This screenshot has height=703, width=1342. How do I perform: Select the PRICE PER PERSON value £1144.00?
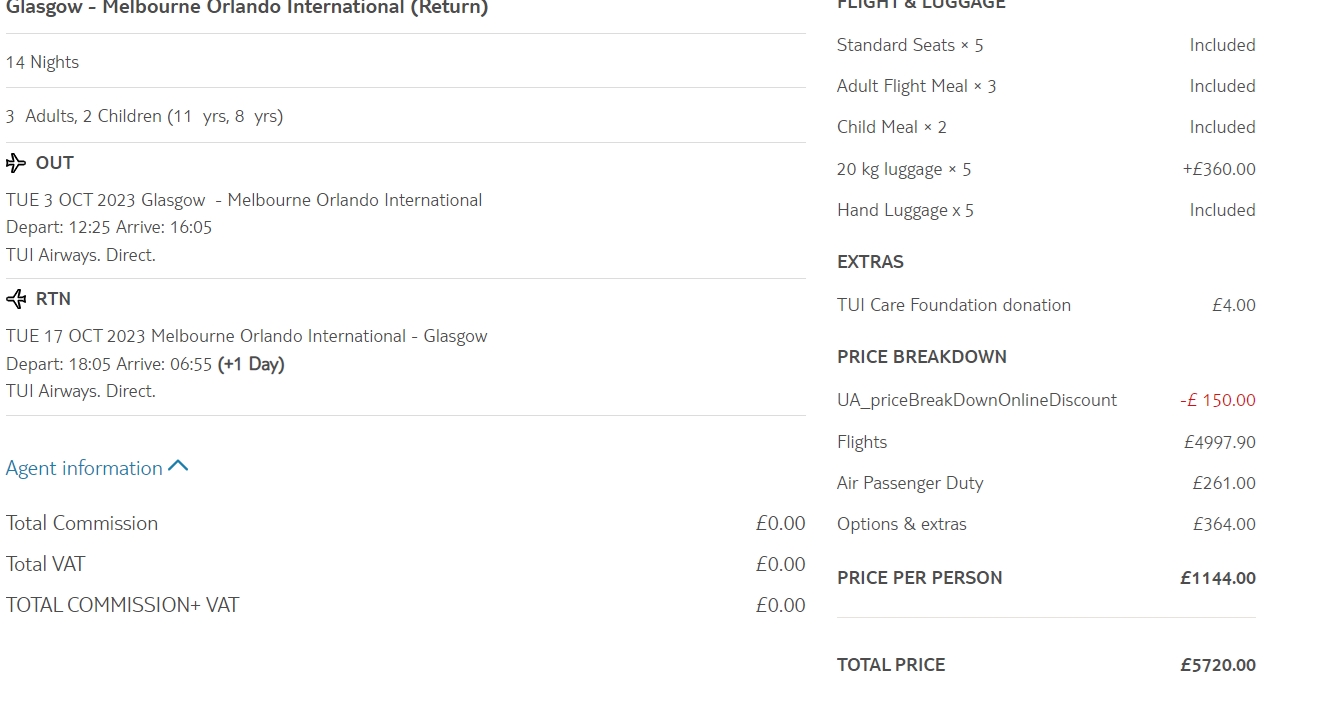1217,578
